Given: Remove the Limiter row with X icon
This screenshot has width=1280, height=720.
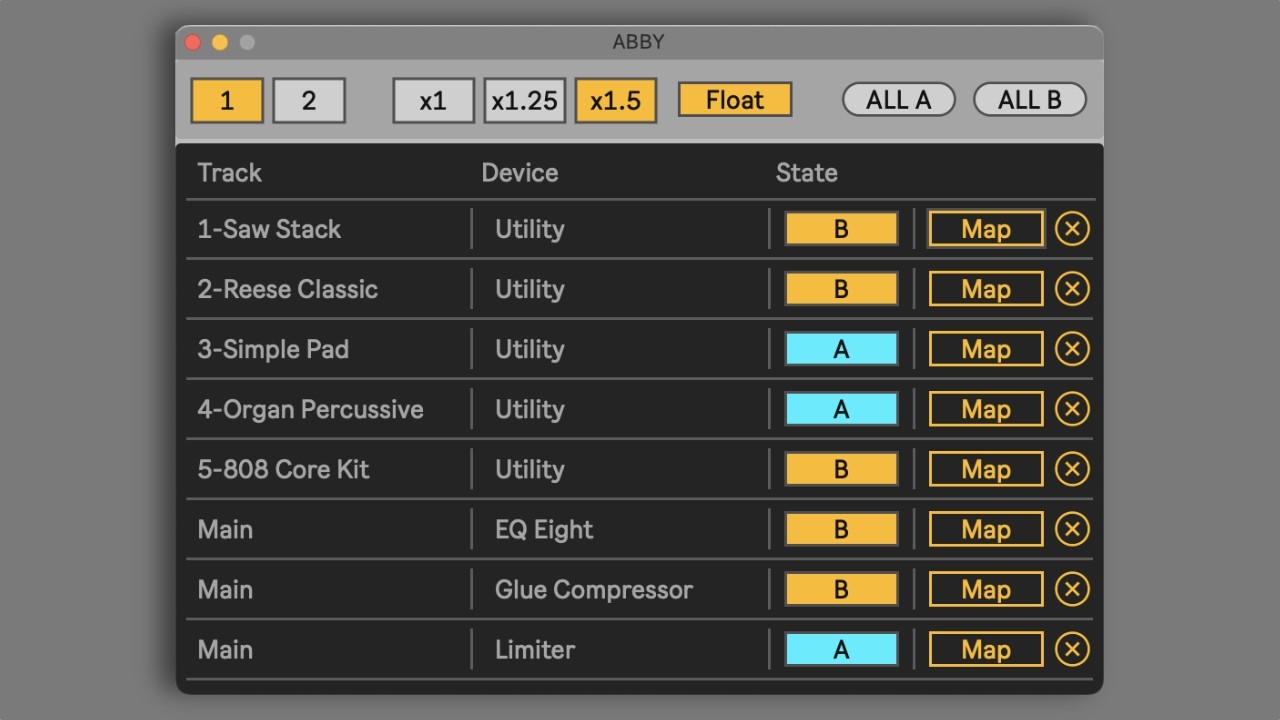Looking at the screenshot, I should [1072, 649].
